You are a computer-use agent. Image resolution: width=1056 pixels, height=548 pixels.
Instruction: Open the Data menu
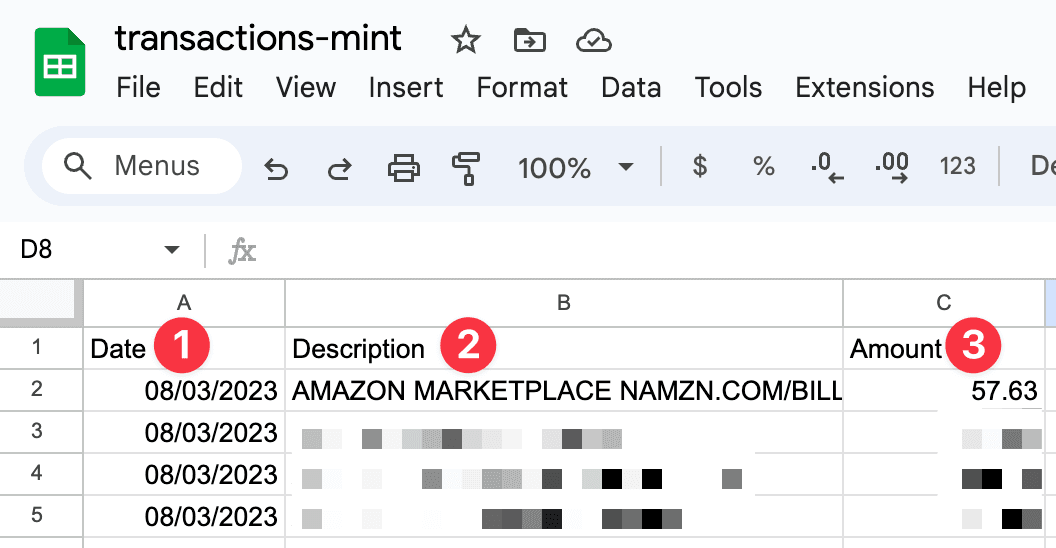pyautogui.click(x=631, y=87)
